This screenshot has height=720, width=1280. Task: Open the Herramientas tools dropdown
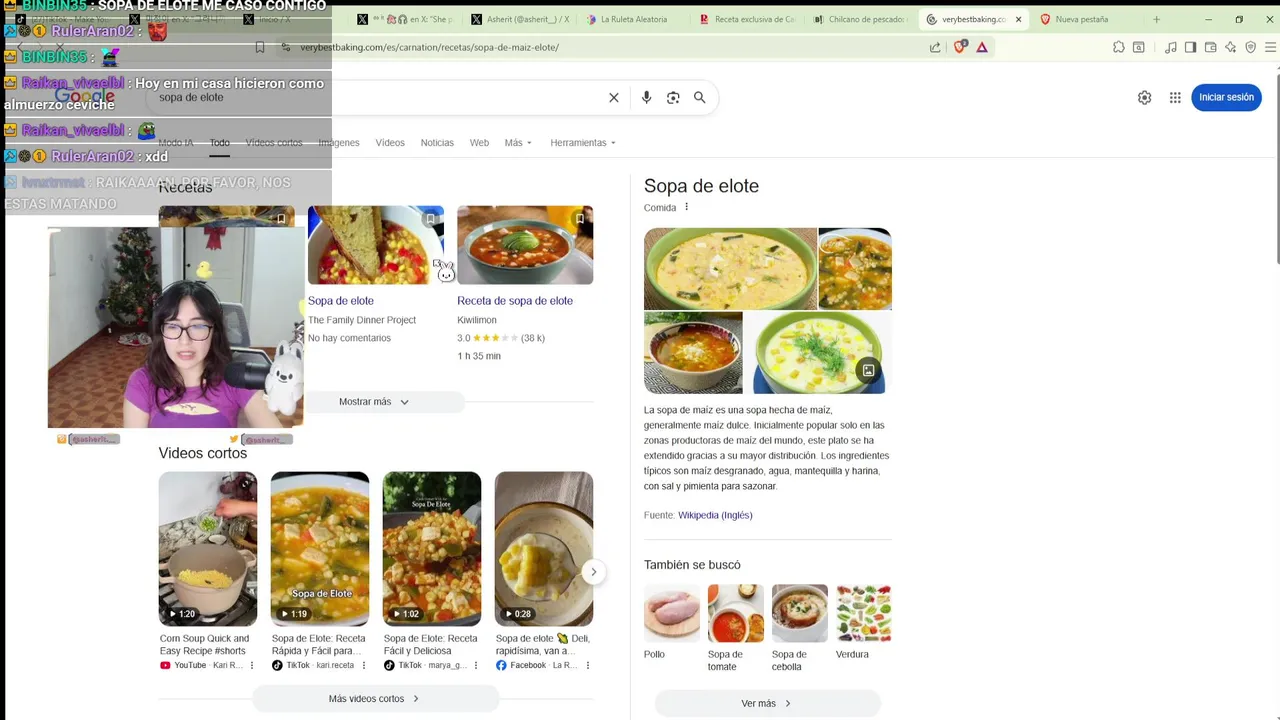pyautogui.click(x=583, y=143)
